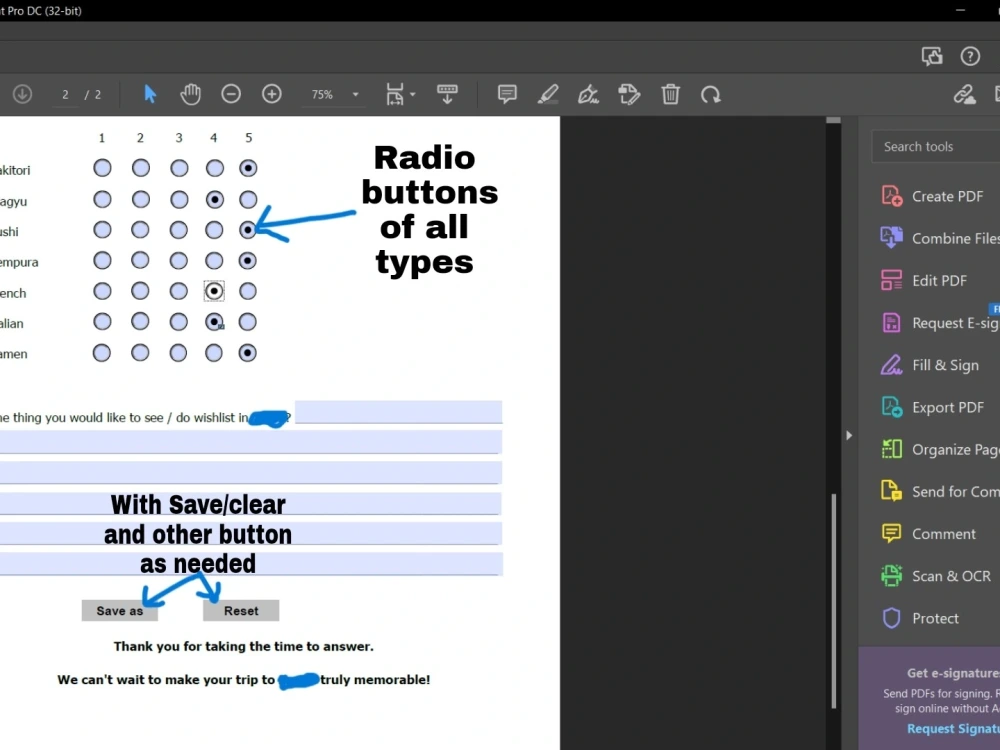Select the Highlight text tool
The width and height of the screenshot is (1000, 750).
coord(548,94)
